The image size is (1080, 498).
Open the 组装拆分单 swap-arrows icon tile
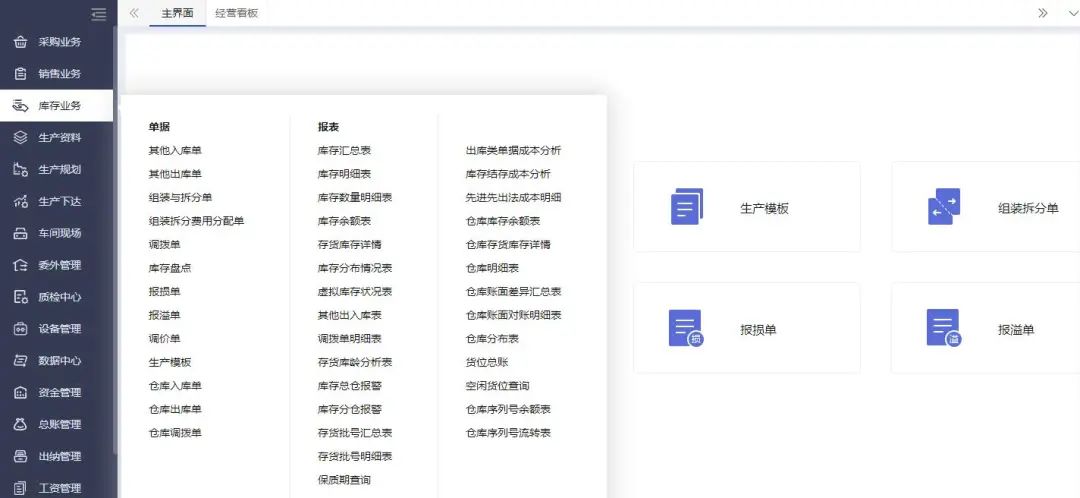click(944, 207)
